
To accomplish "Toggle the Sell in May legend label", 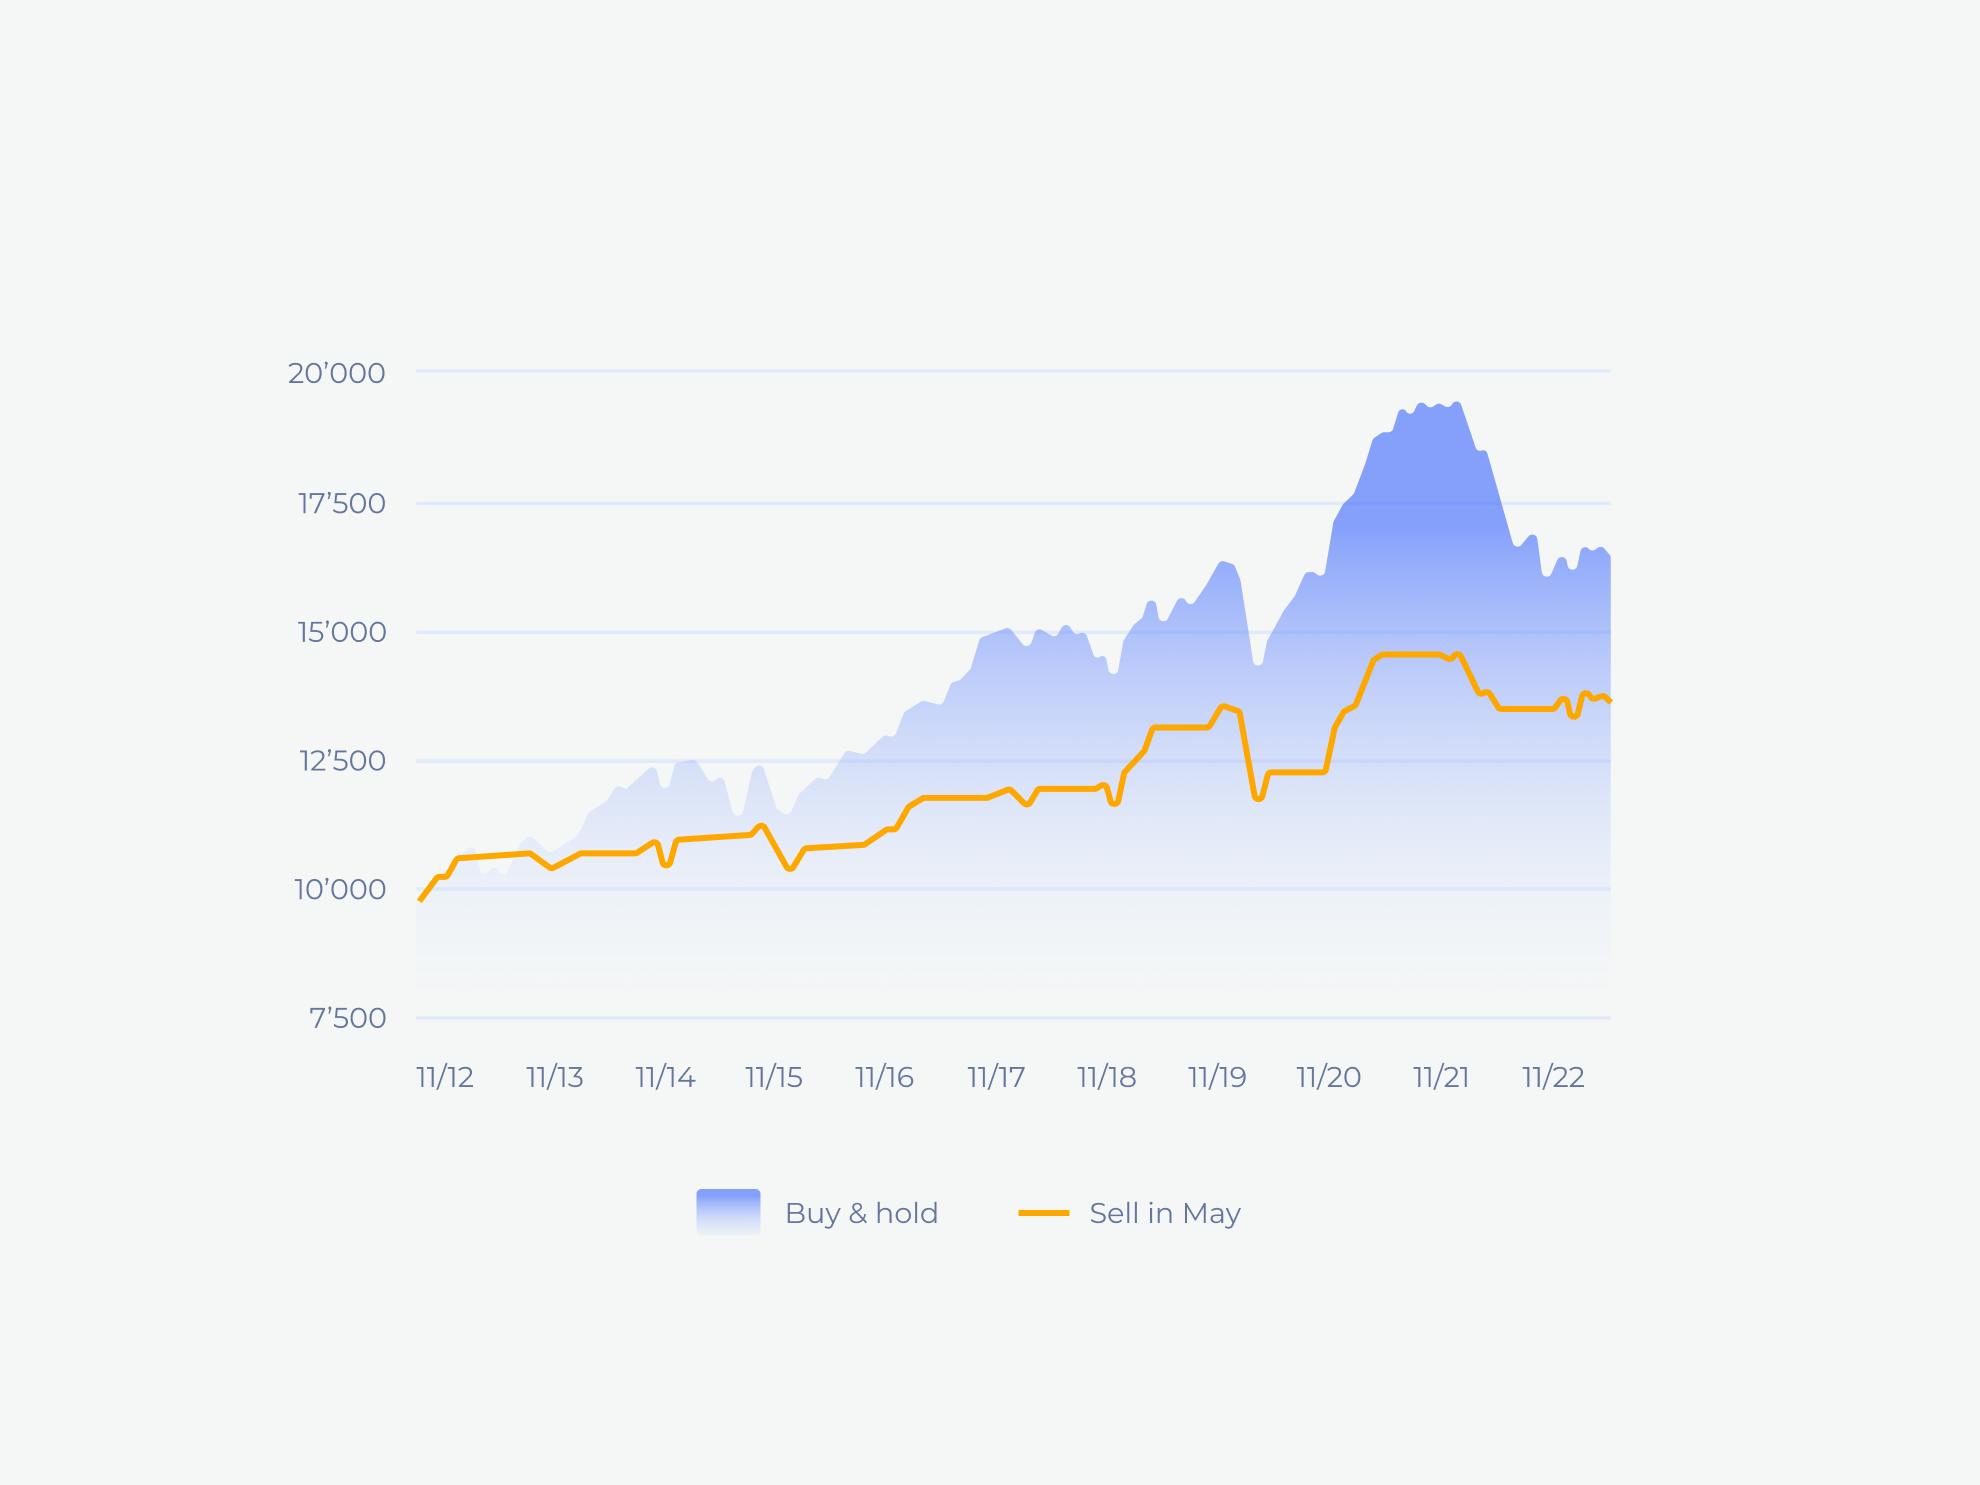I will (x=1165, y=1213).
